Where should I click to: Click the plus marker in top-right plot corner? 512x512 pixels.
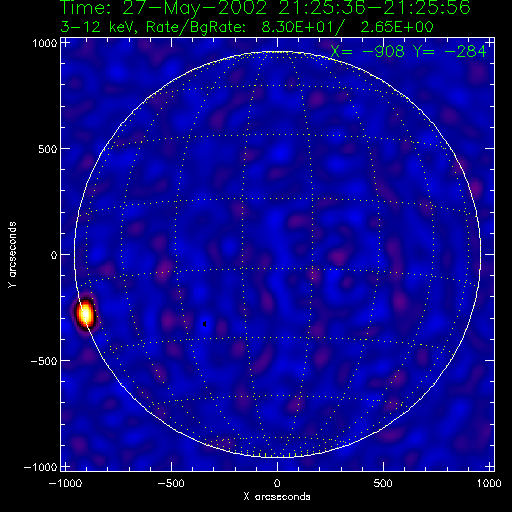click(x=490, y=43)
